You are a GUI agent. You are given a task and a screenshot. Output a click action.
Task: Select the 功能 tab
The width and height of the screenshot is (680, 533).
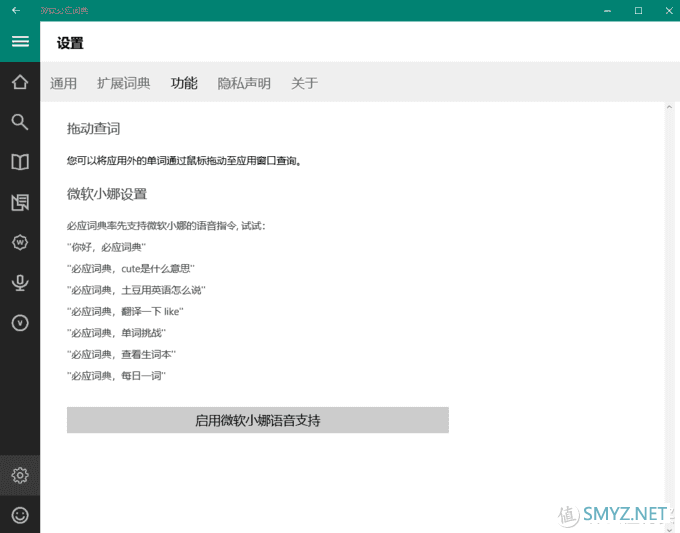184,83
